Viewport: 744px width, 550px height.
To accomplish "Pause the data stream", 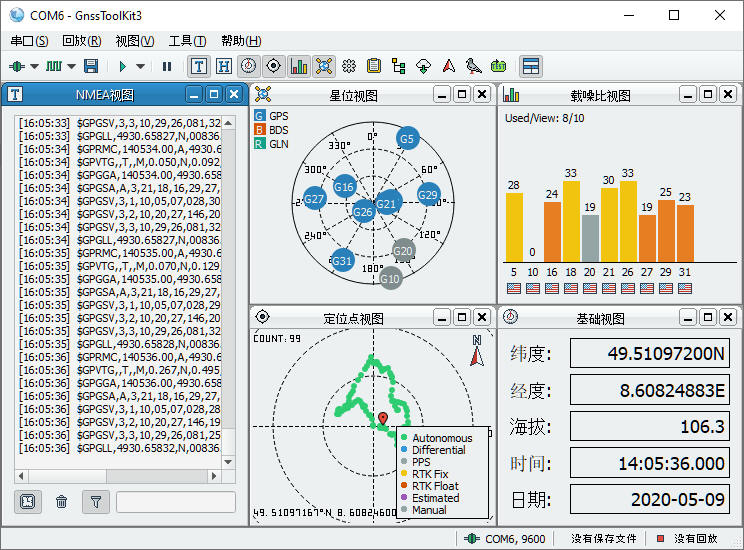I will [x=167, y=66].
